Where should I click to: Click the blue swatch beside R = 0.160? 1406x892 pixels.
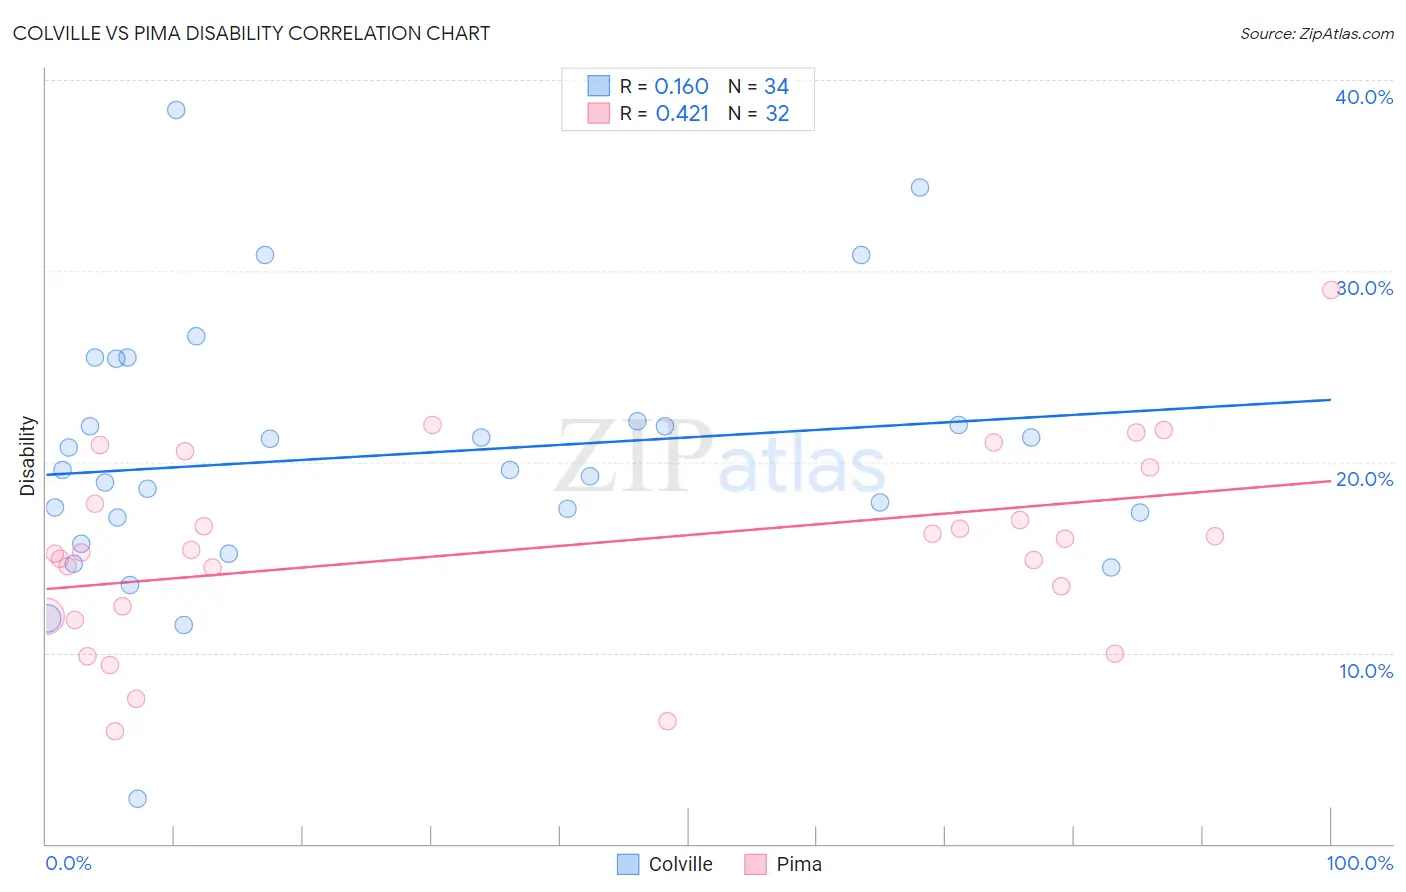599,86
